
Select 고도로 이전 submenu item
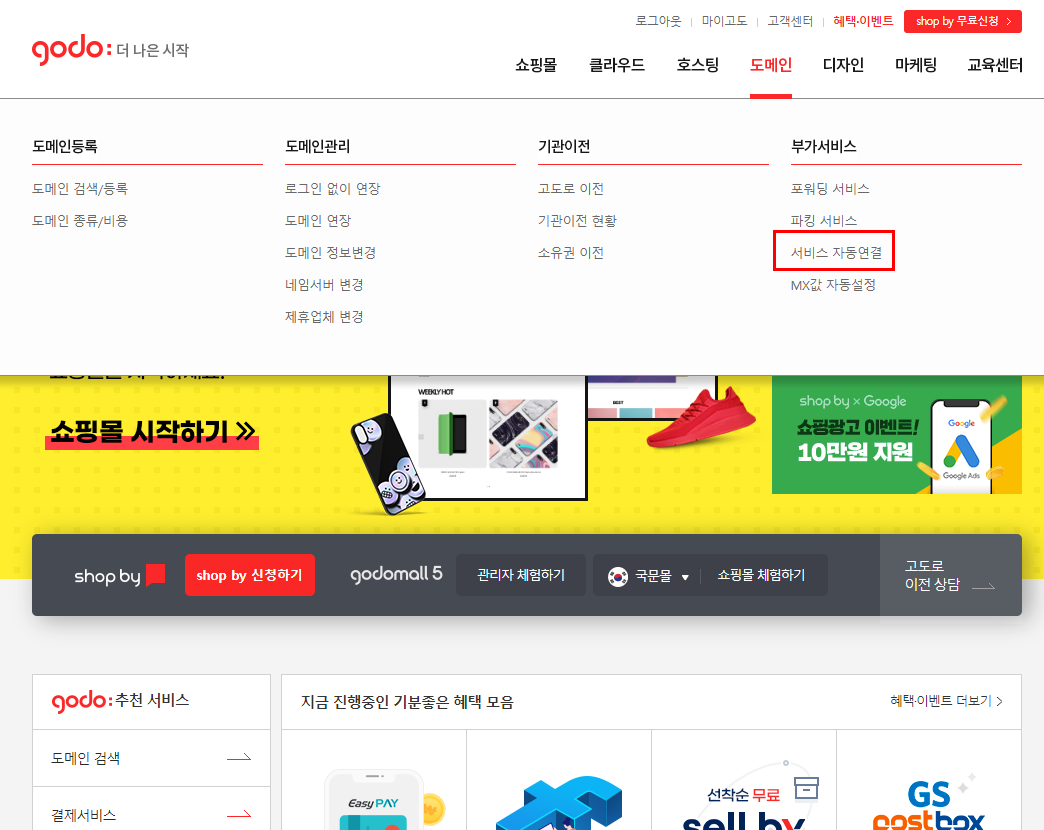coord(571,189)
